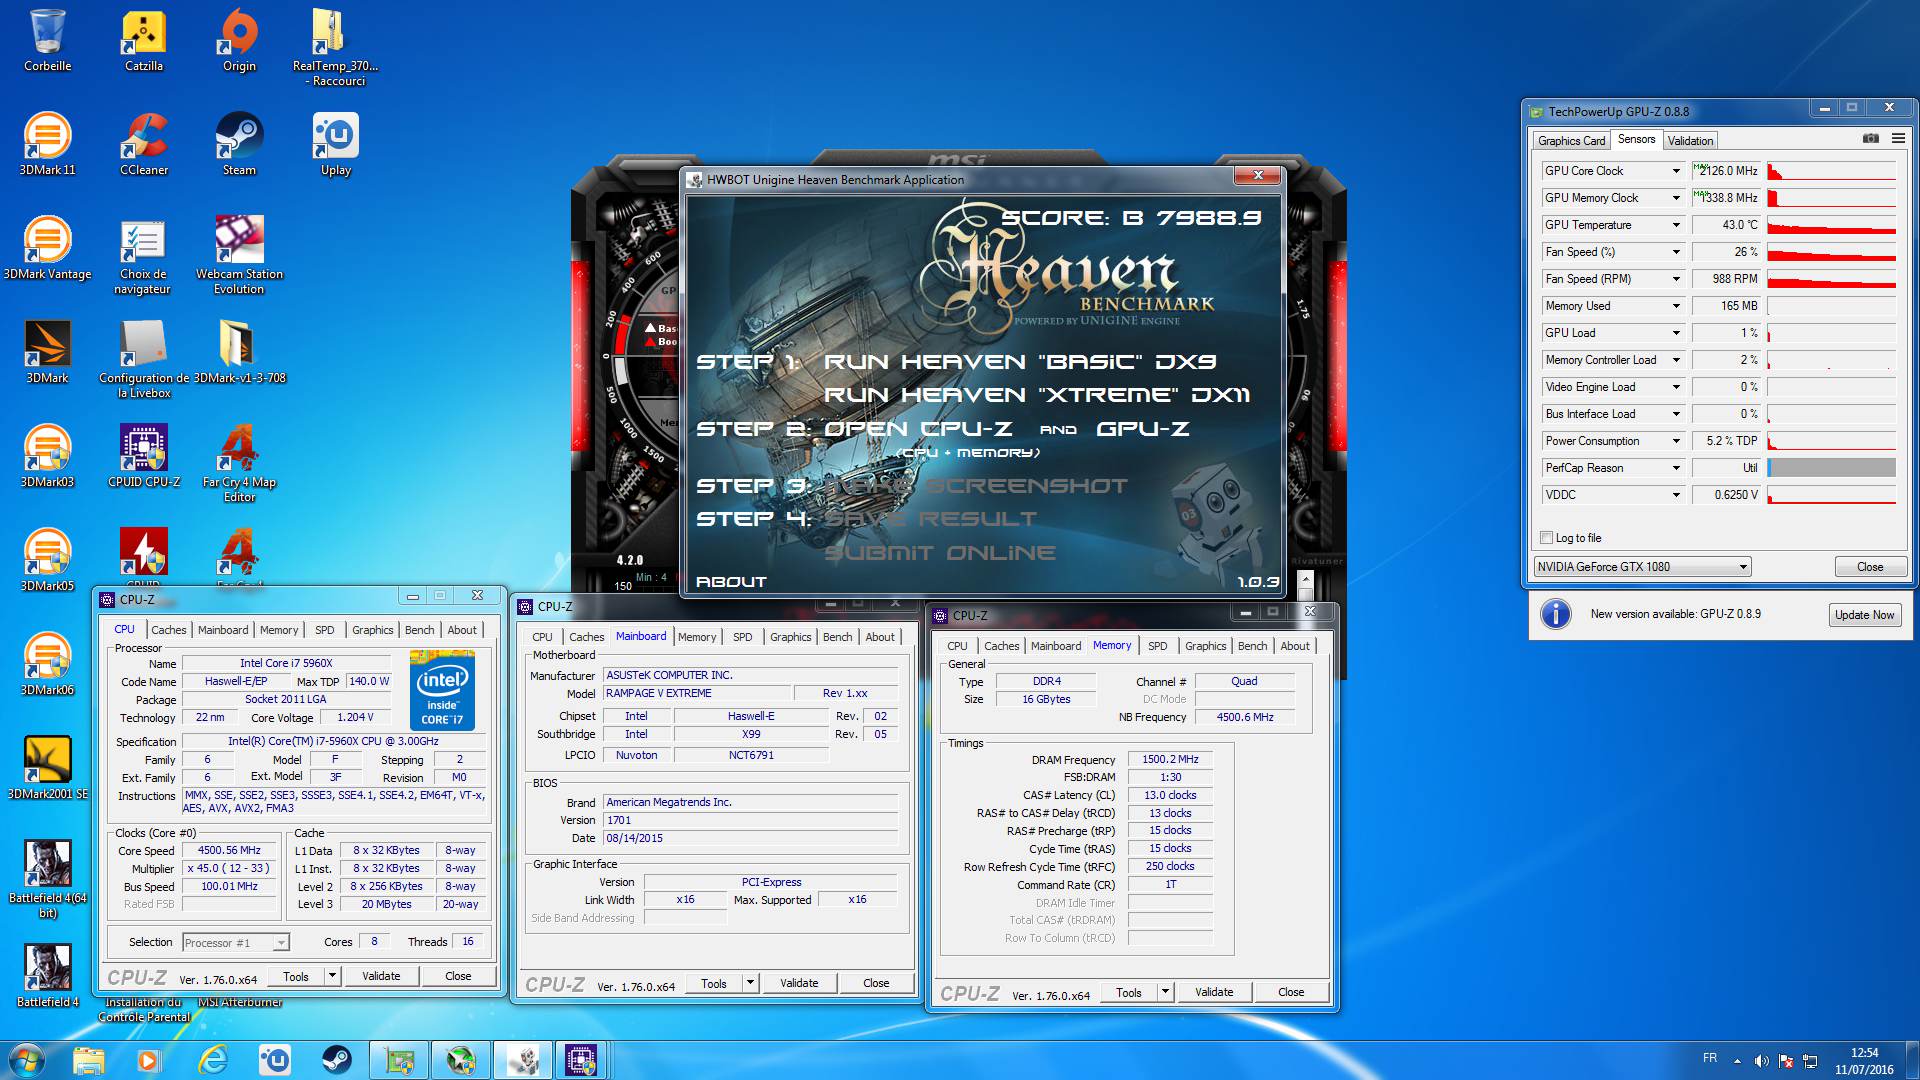The image size is (1920, 1080).
Task: Open the GPU-Z hamburger menu icon
Action: pos(1898,139)
